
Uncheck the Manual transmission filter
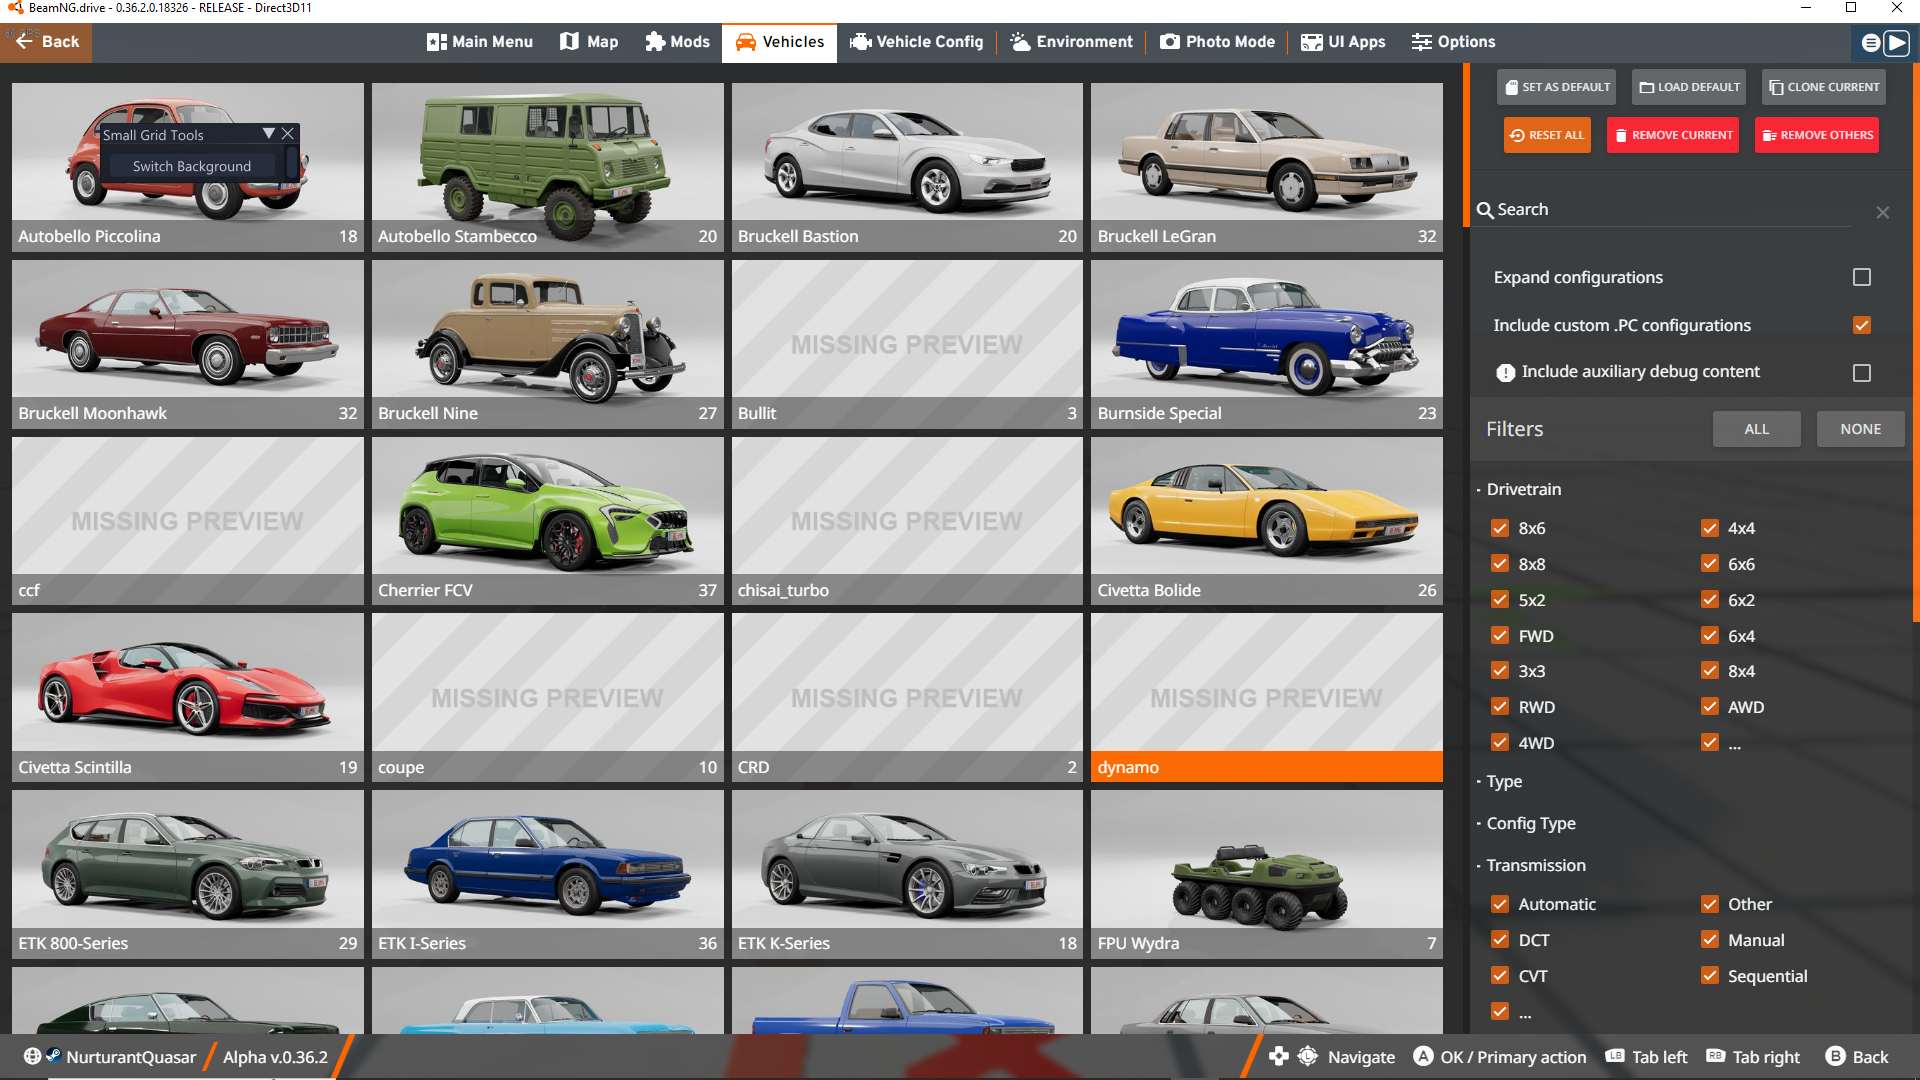(x=1710, y=940)
